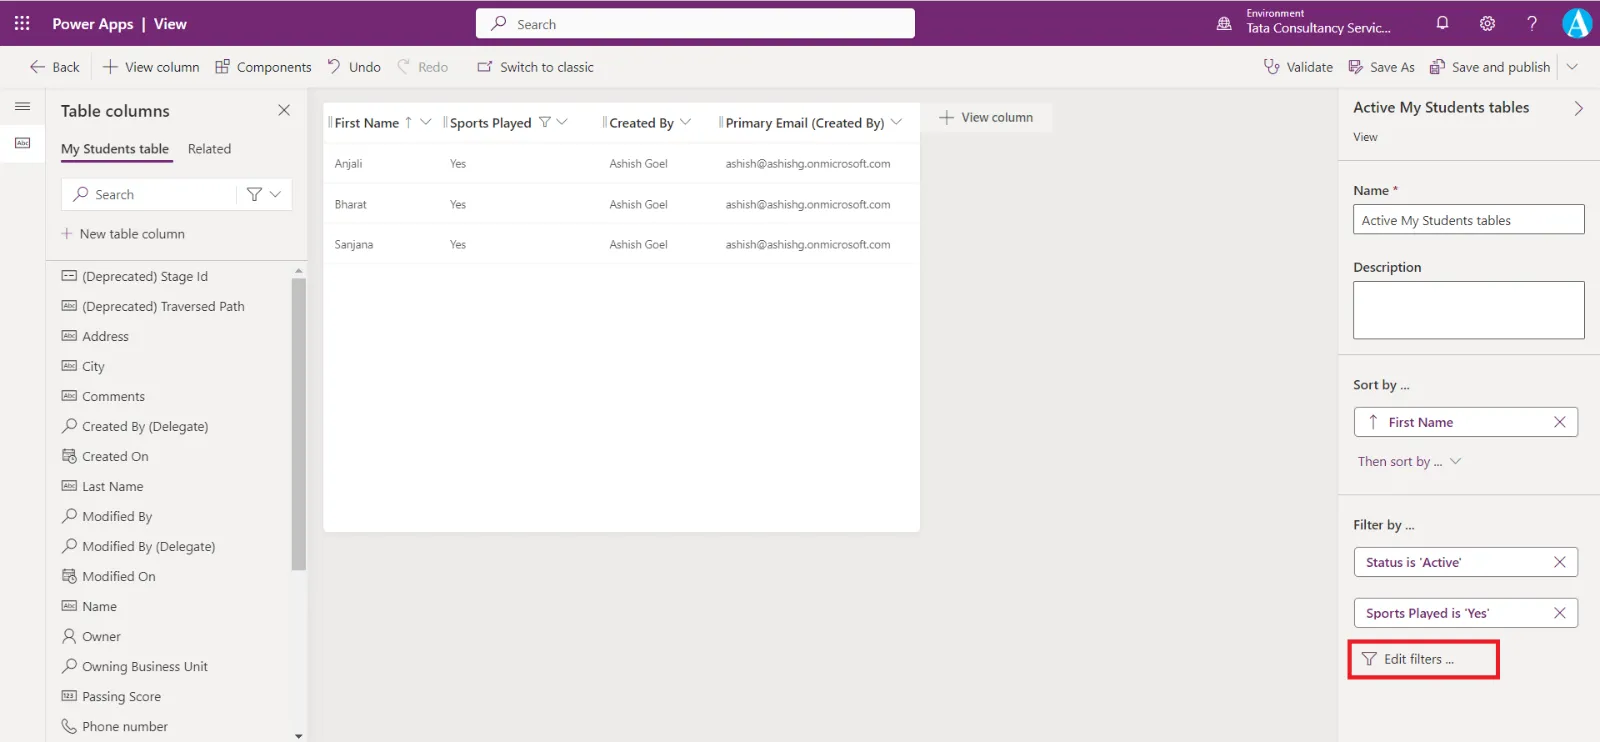Open the Power Apps app launcher waffle
Screen dimensions: 1600x742
point(22,23)
